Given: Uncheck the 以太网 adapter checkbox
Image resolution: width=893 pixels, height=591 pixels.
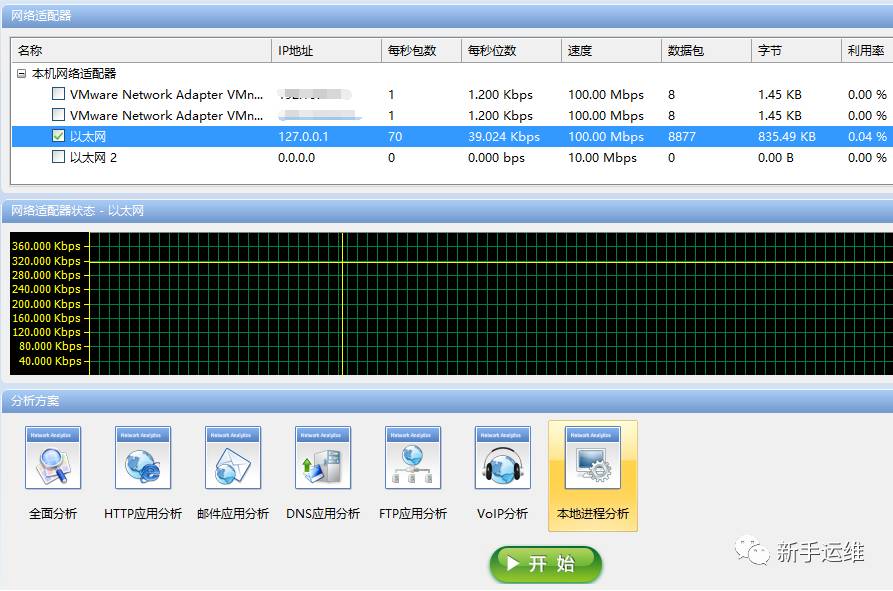Looking at the screenshot, I should click(x=59, y=136).
